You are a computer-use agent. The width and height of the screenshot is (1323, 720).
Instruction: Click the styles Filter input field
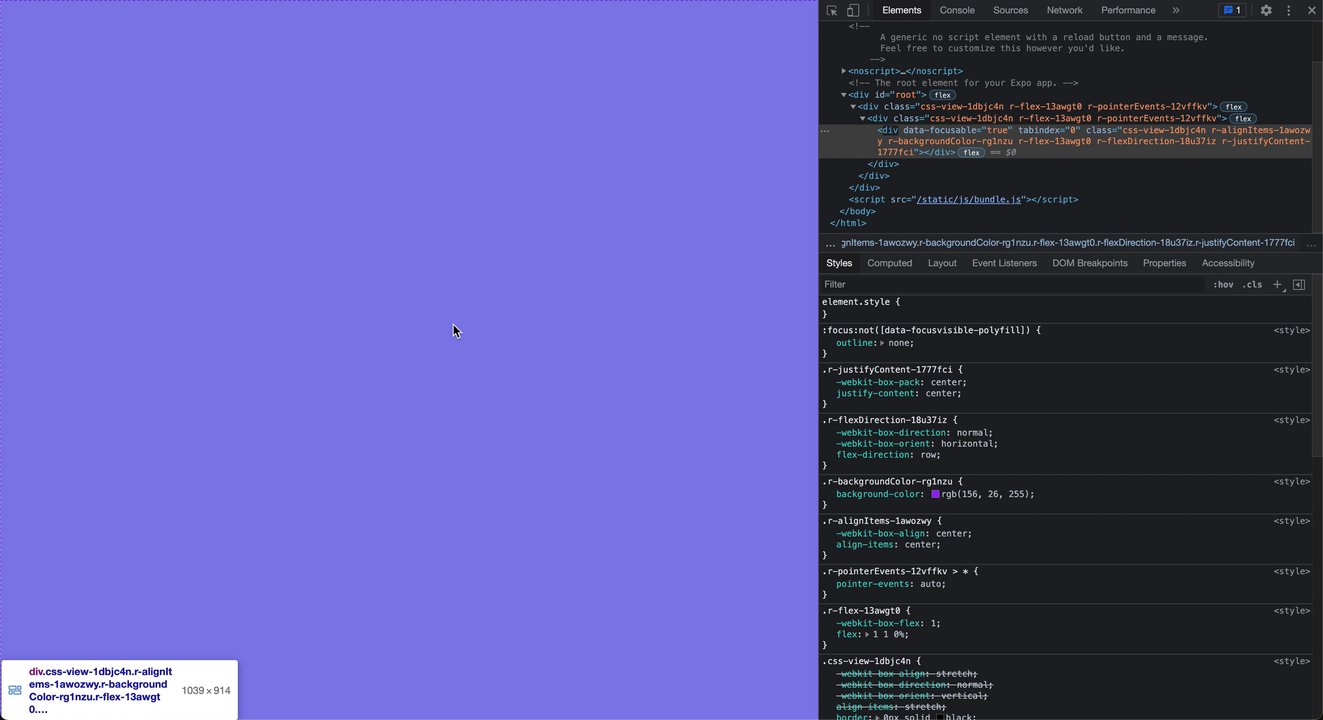1012,285
